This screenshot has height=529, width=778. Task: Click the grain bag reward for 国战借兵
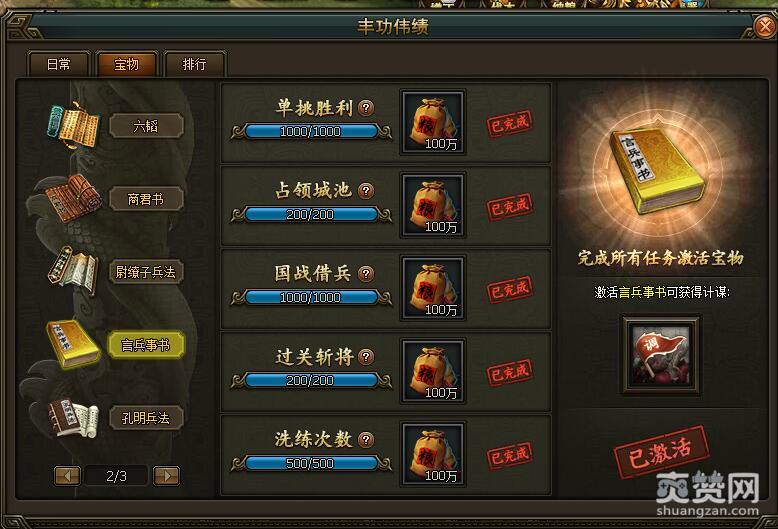coord(433,288)
